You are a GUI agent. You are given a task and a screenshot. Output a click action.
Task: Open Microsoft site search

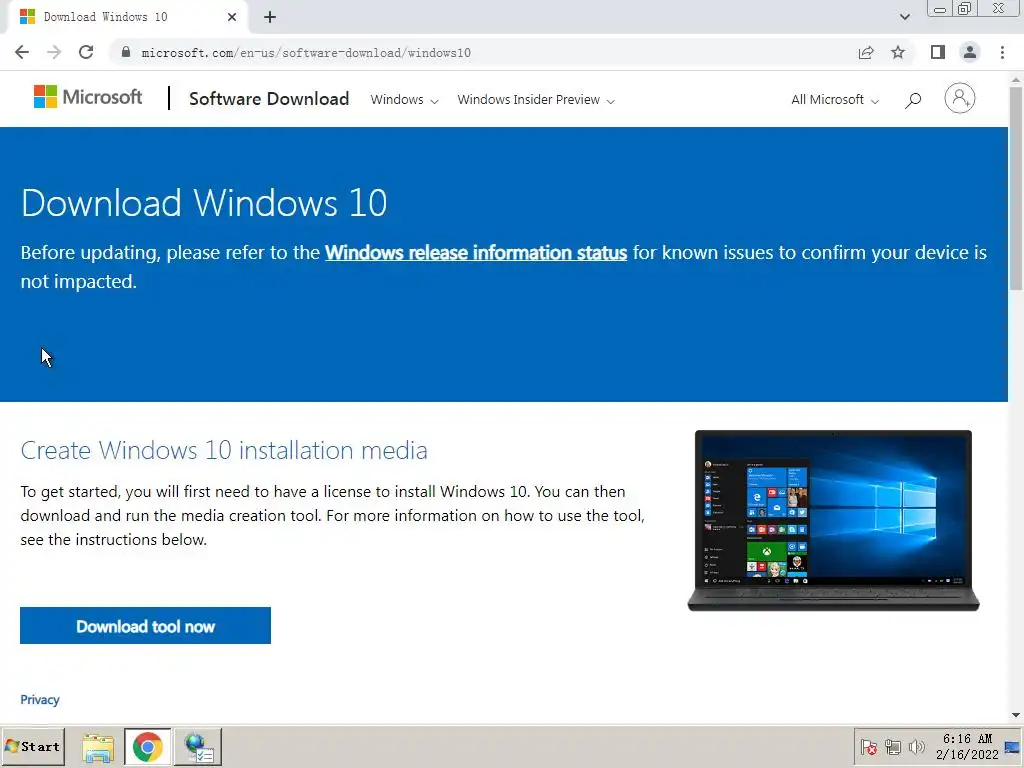913,100
